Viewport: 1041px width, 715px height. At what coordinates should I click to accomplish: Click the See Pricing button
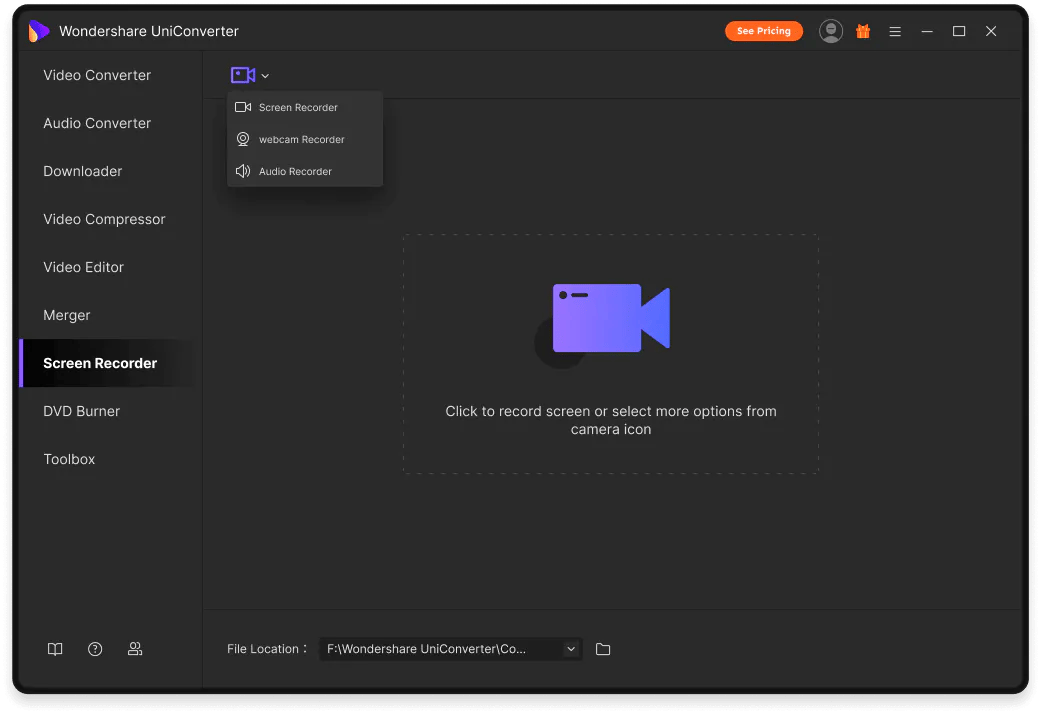tap(764, 30)
